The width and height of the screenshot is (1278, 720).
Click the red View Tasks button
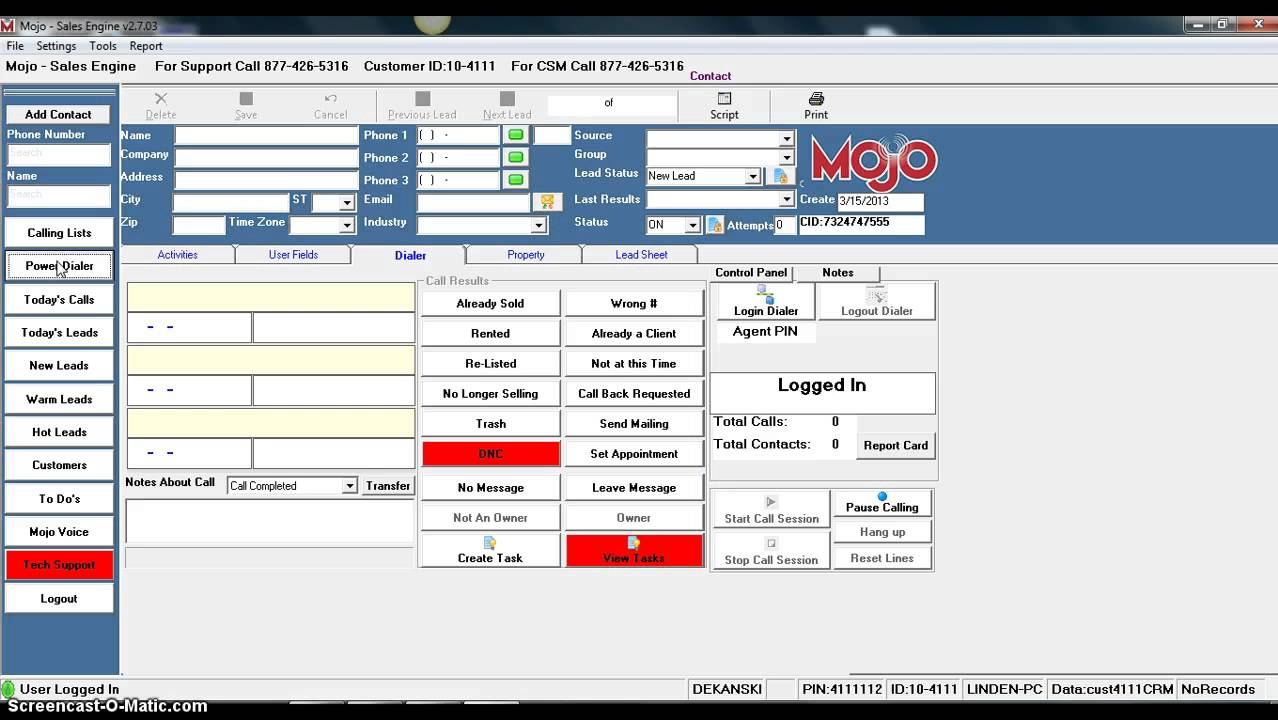(x=634, y=550)
